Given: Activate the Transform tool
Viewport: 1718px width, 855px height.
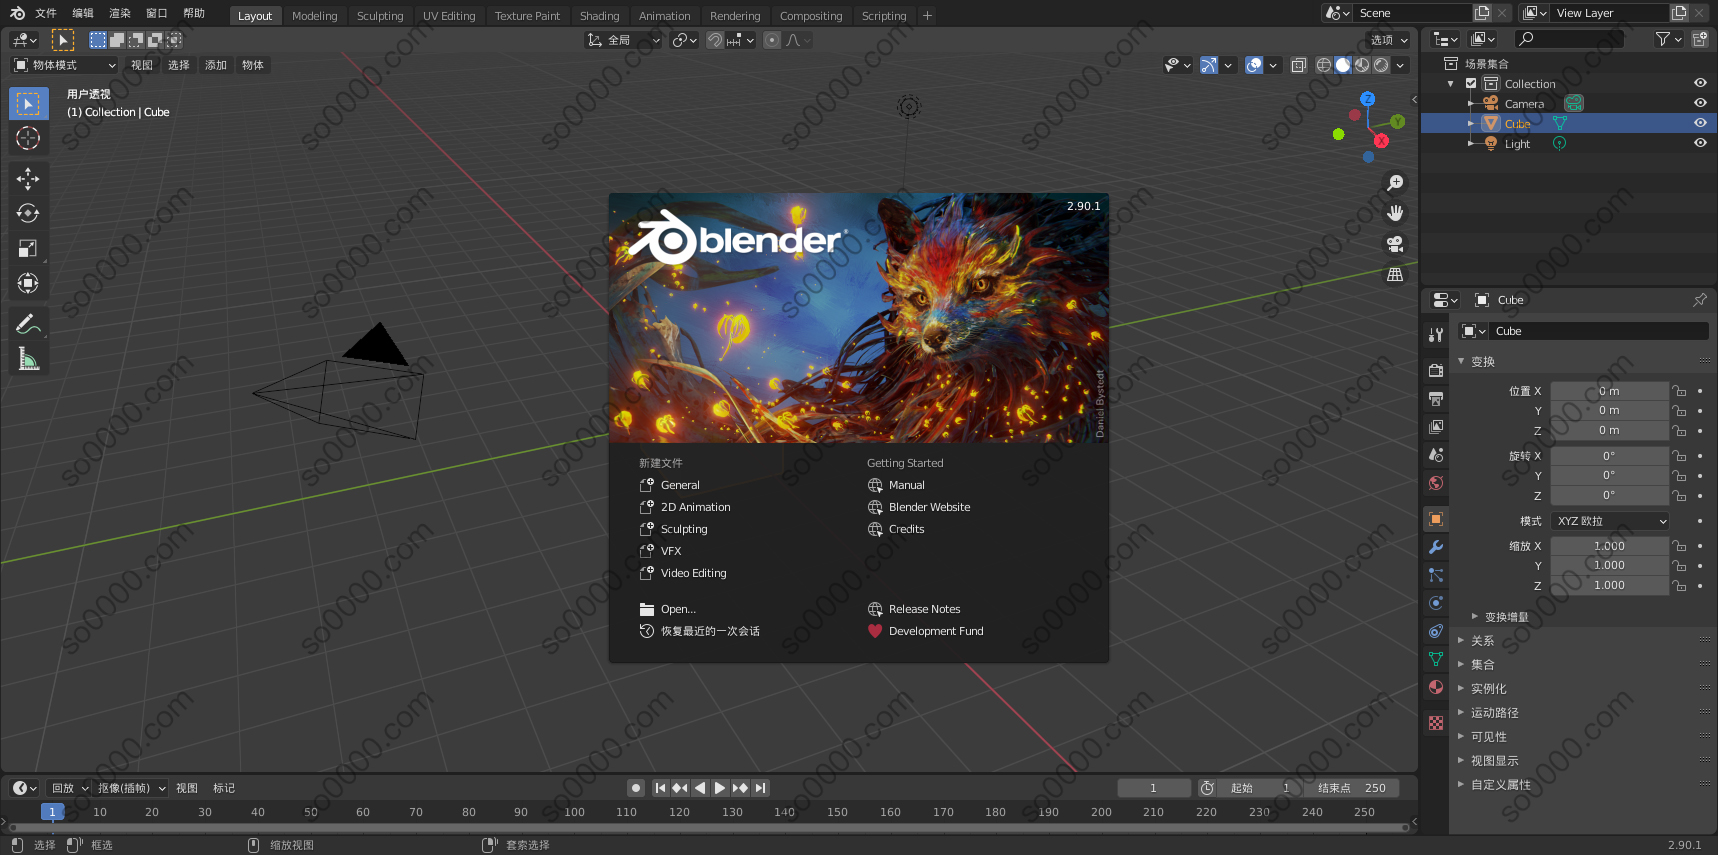Looking at the screenshot, I should click(x=28, y=283).
